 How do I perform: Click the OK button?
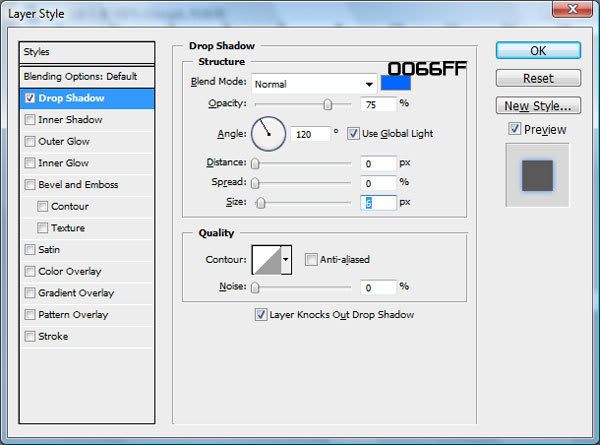[x=538, y=51]
